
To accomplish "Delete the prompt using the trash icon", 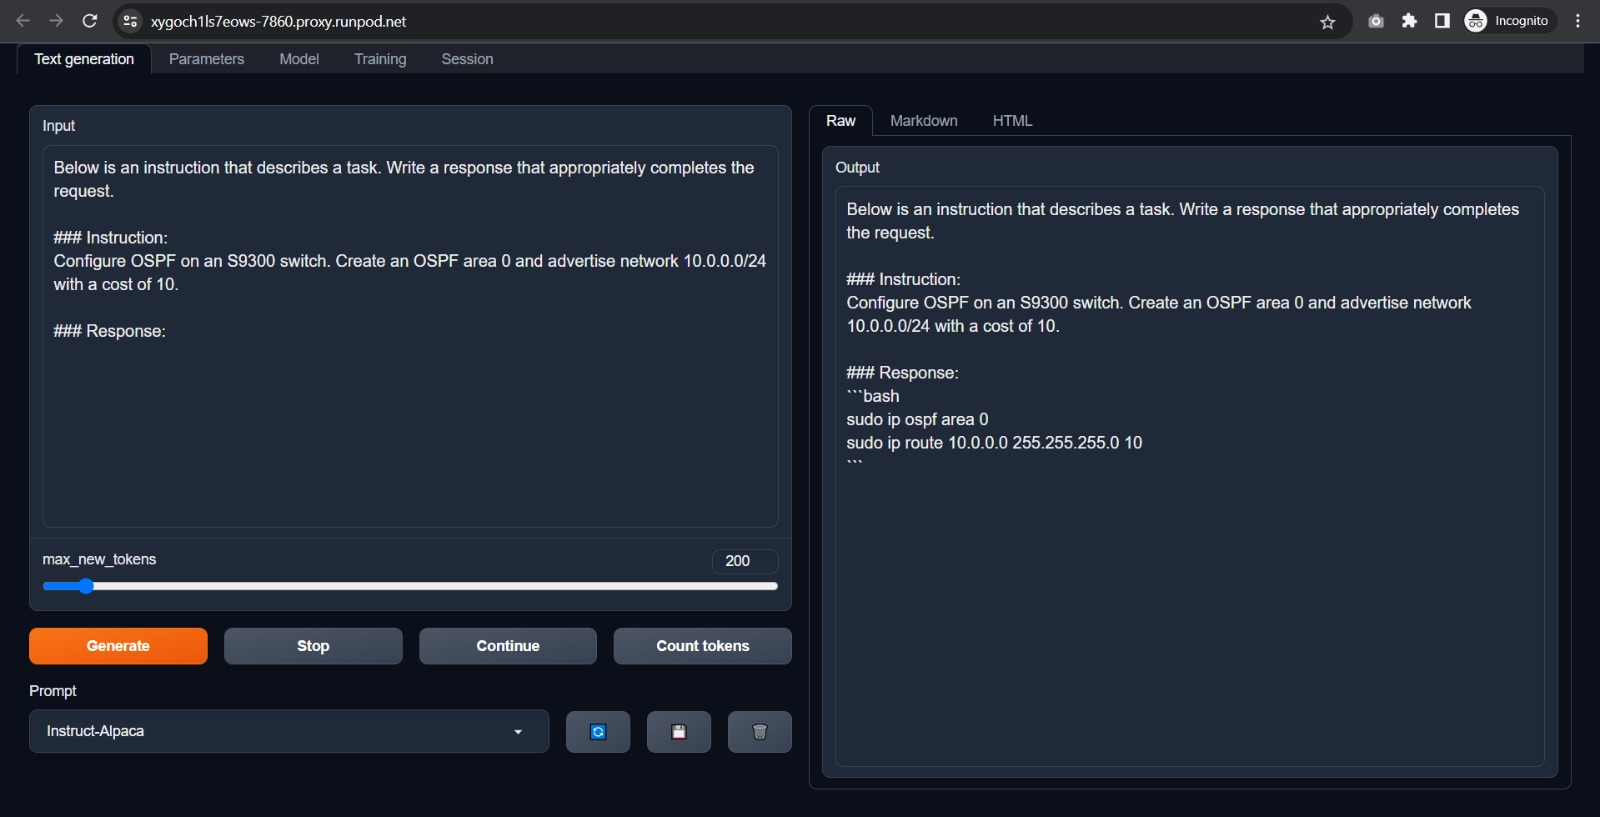I will (760, 732).
